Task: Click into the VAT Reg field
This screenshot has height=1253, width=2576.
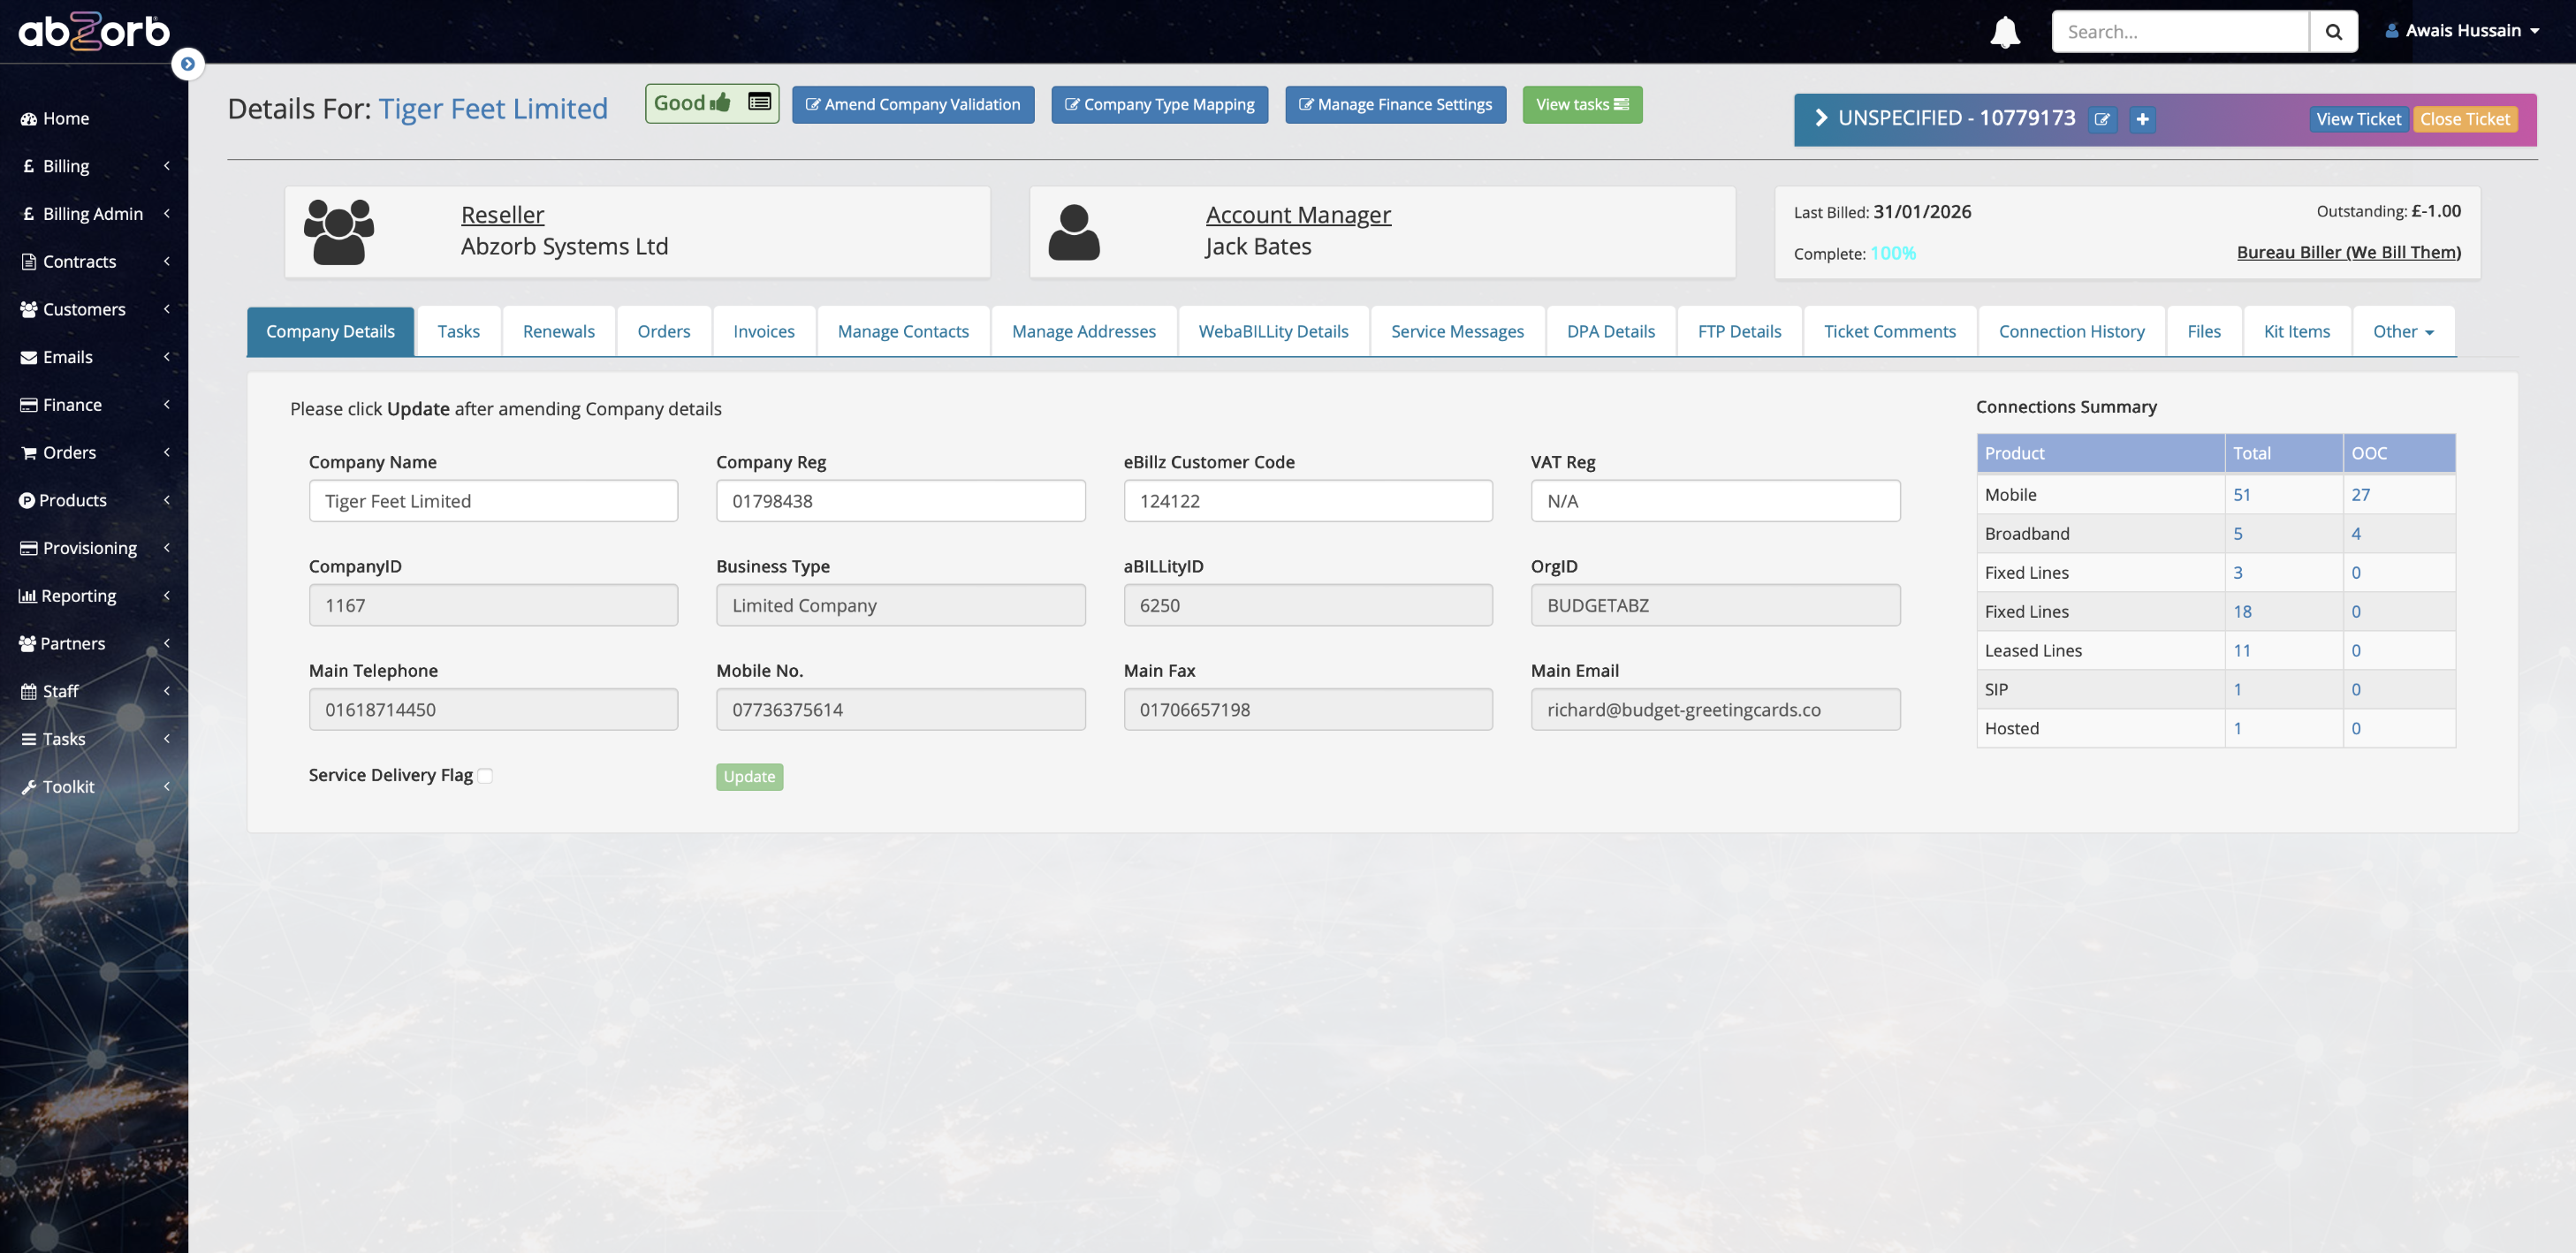Action: [x=1714, y=501]
